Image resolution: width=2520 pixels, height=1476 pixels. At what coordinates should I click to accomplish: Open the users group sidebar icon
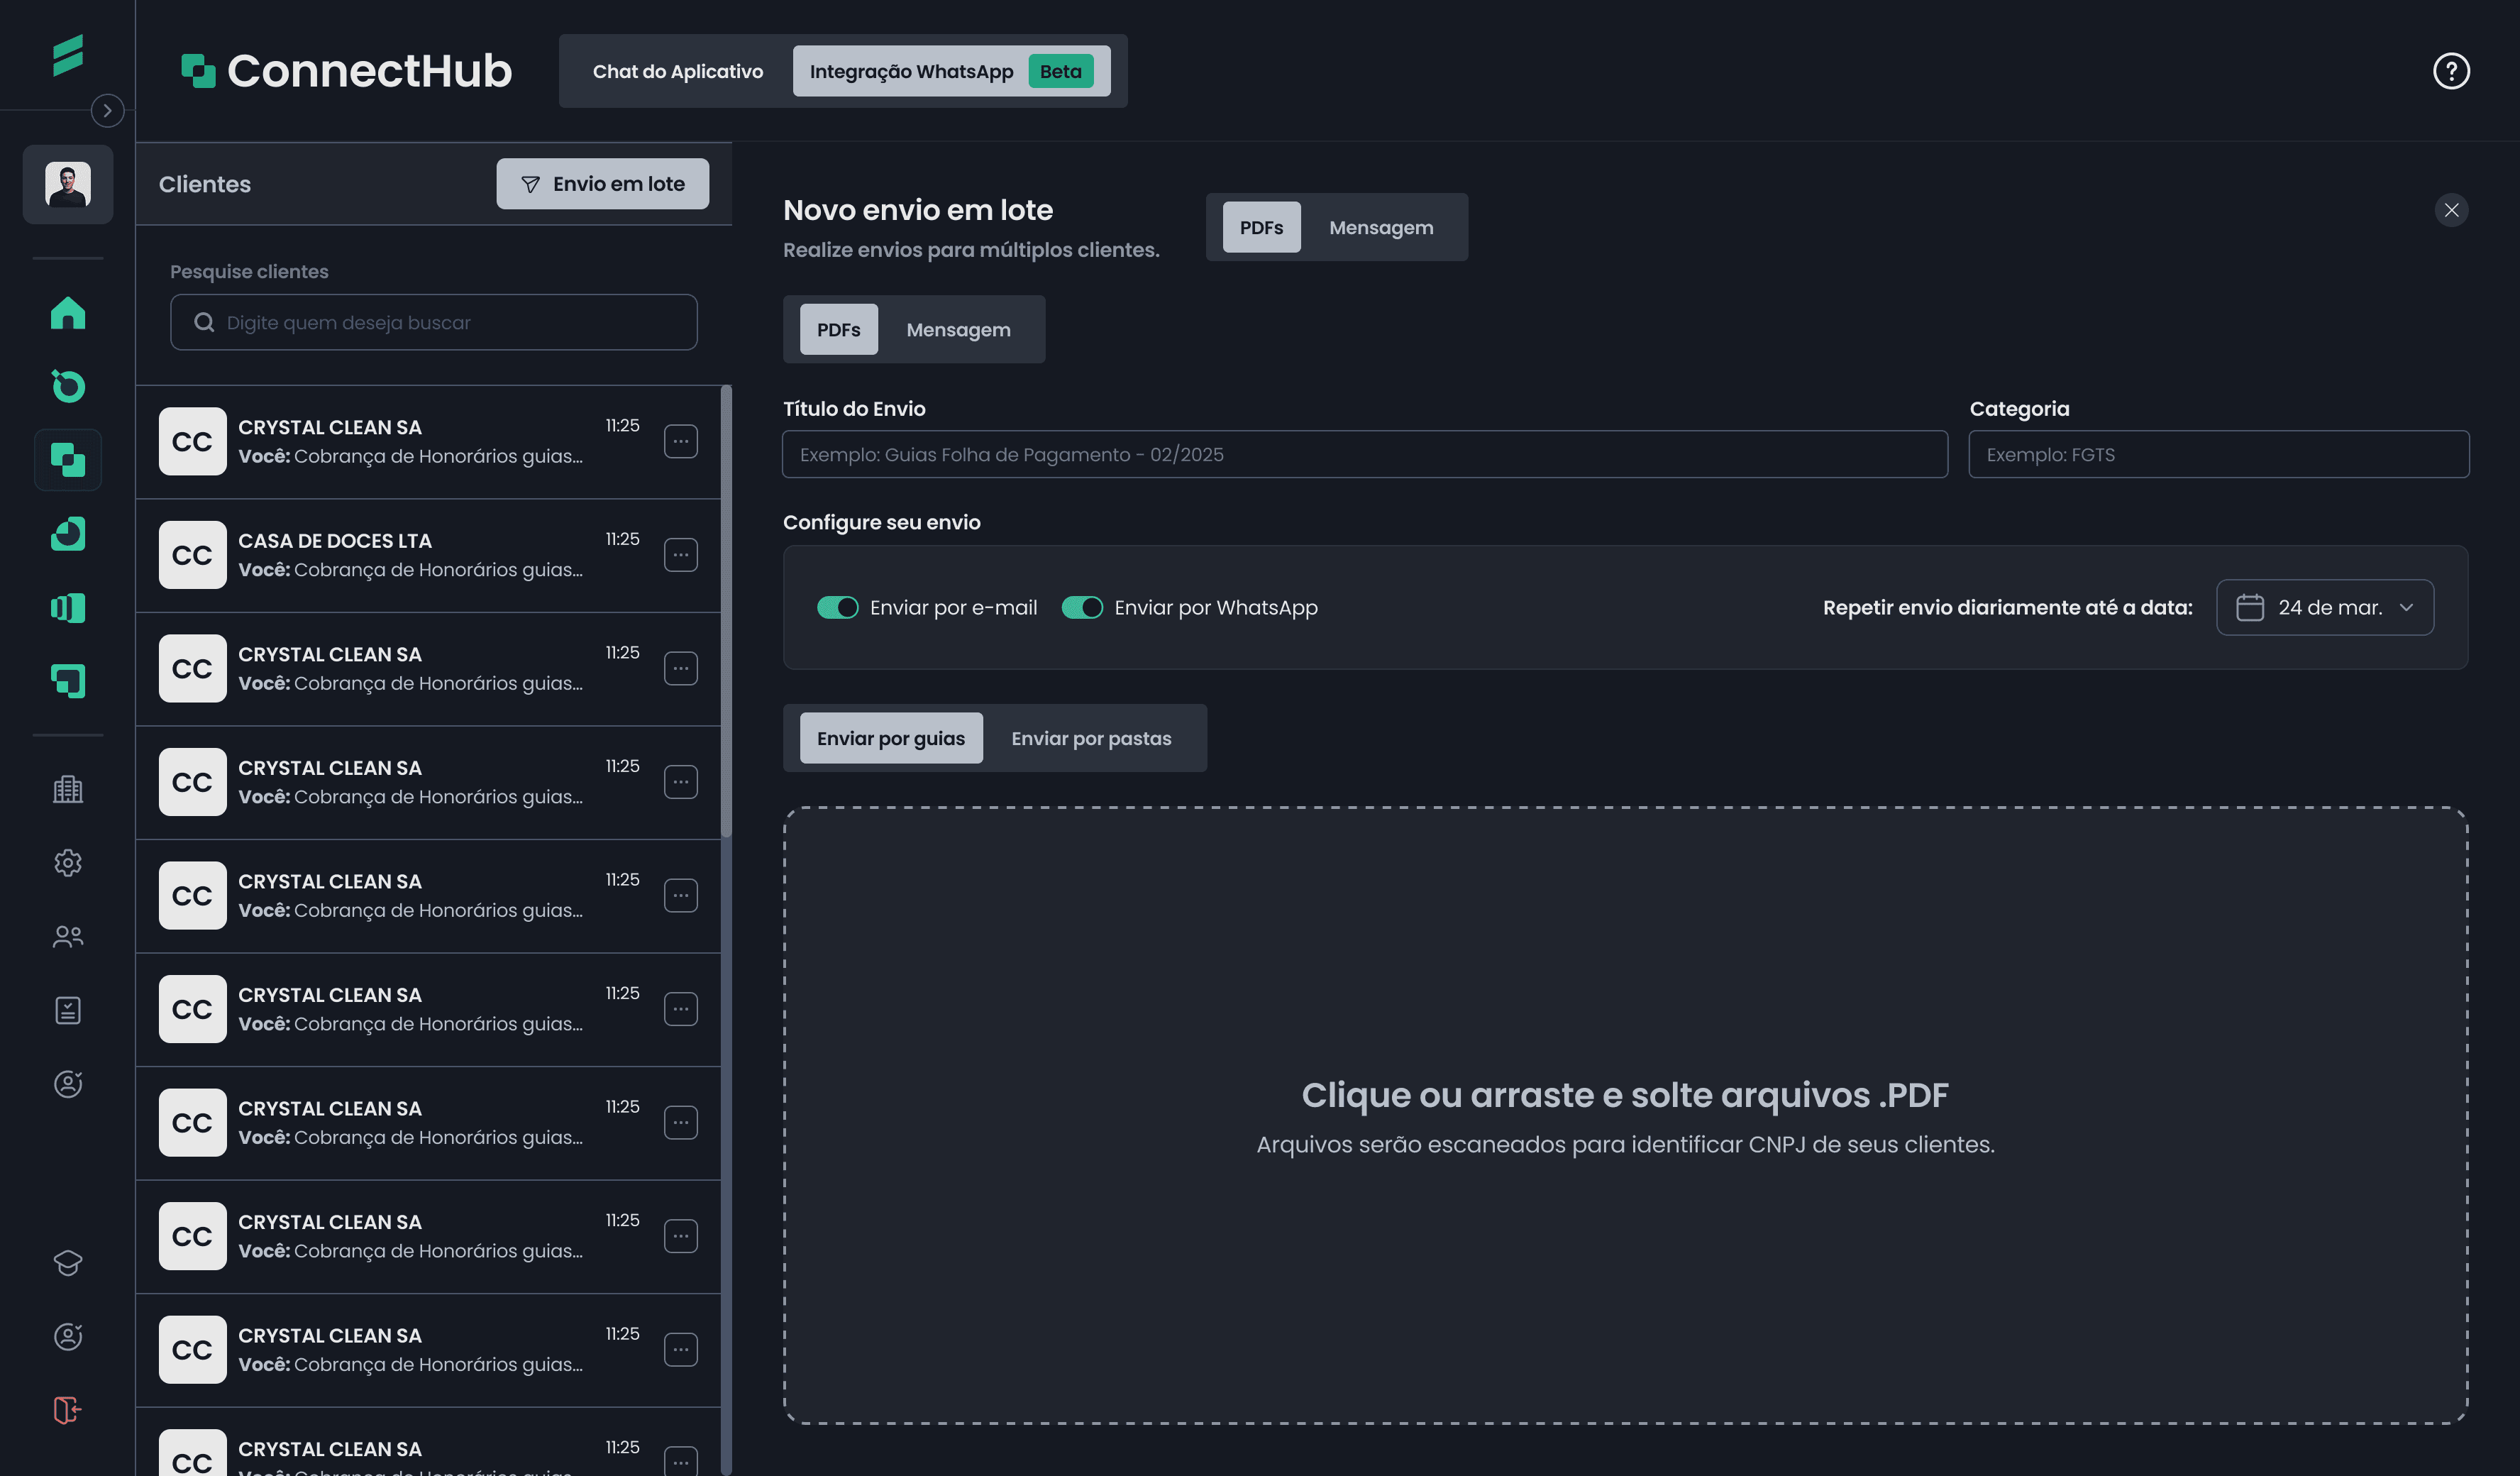(x=68, y=936)
